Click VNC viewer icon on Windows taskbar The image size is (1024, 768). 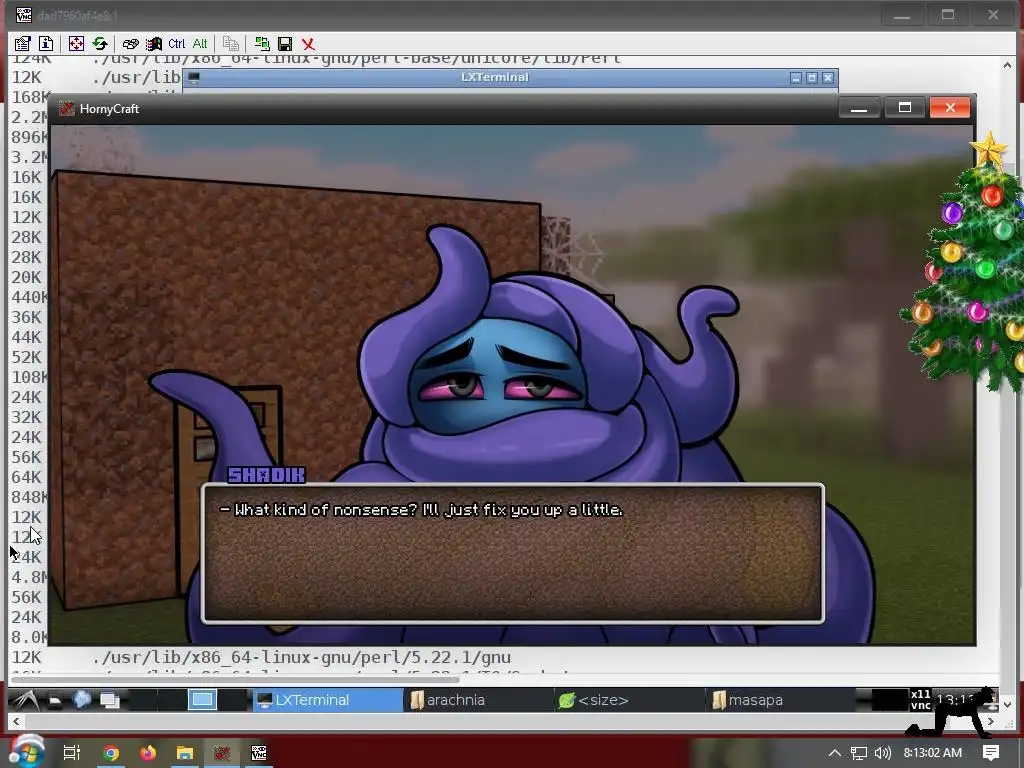pyautogui.click(x=259, y=753)
